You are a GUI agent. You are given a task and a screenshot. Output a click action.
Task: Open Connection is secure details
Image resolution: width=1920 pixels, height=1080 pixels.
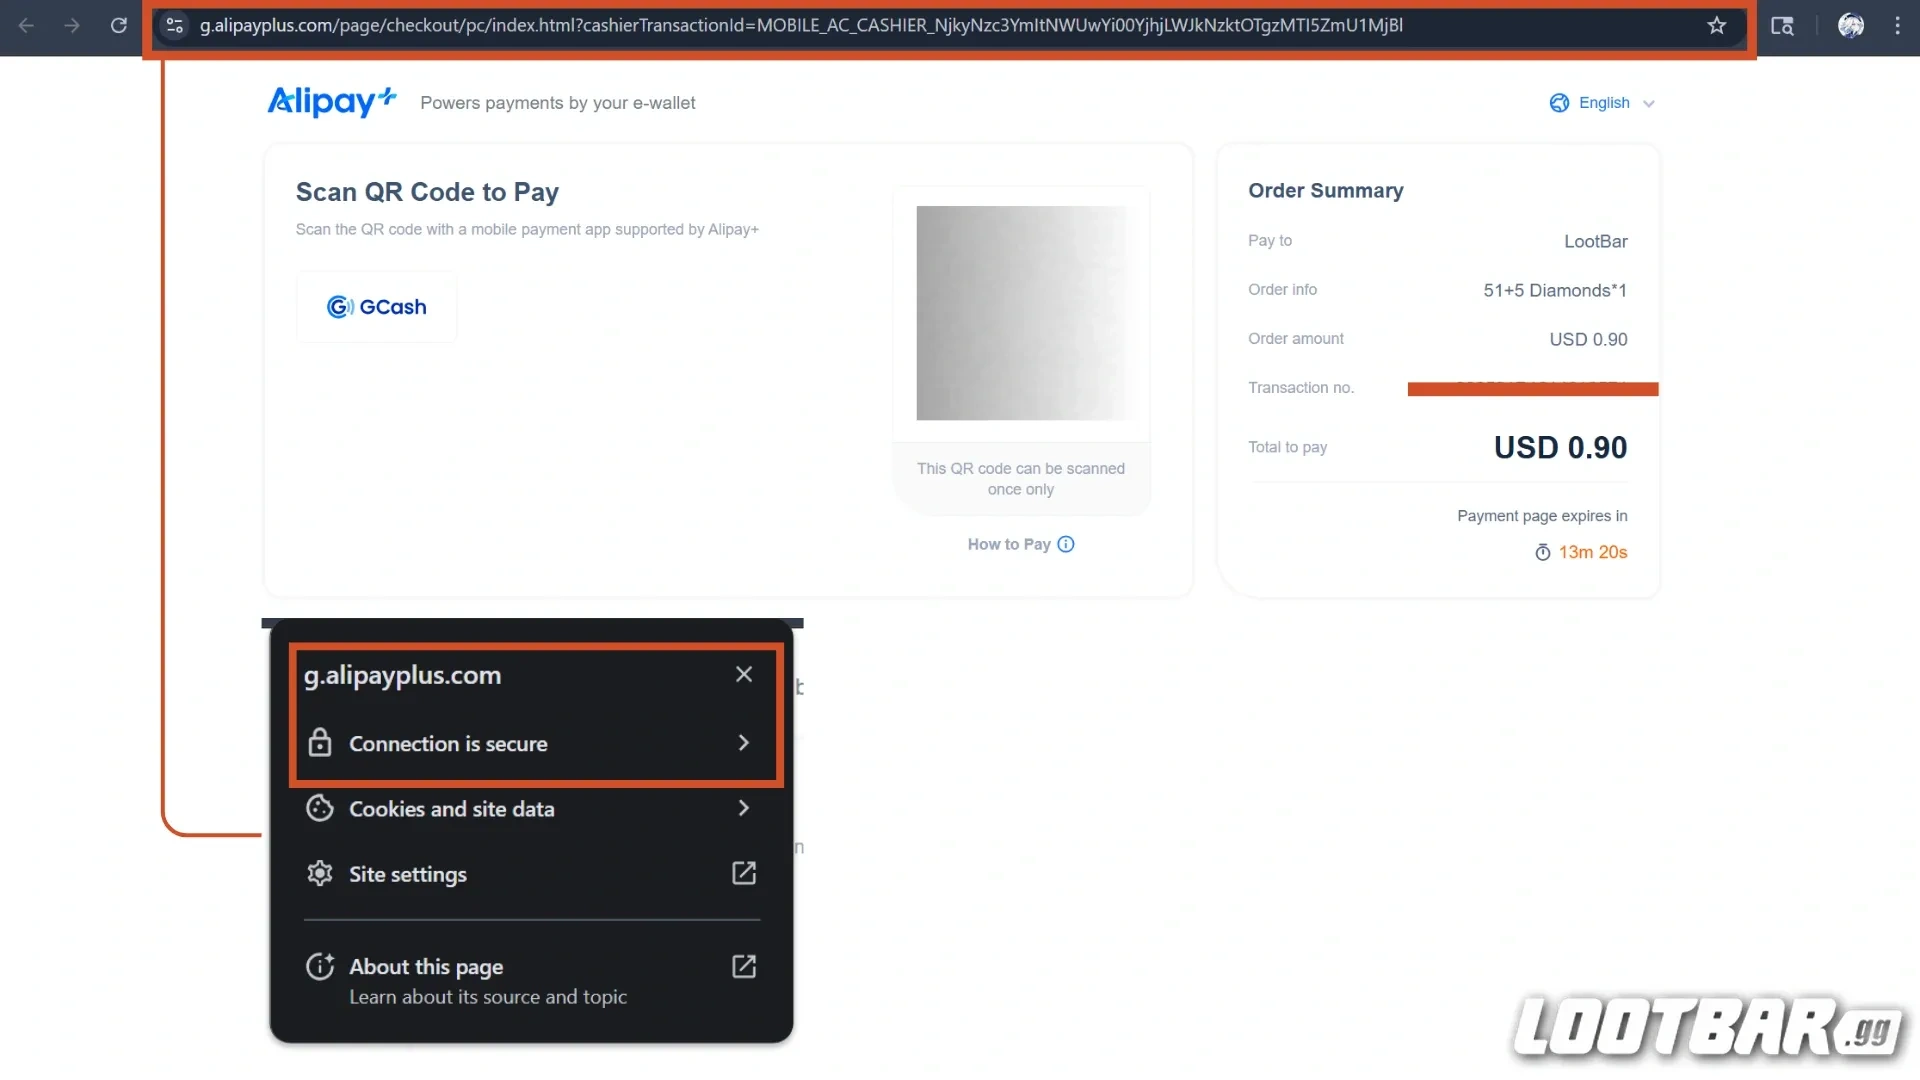pyautogui.click(x=532, y=743)
